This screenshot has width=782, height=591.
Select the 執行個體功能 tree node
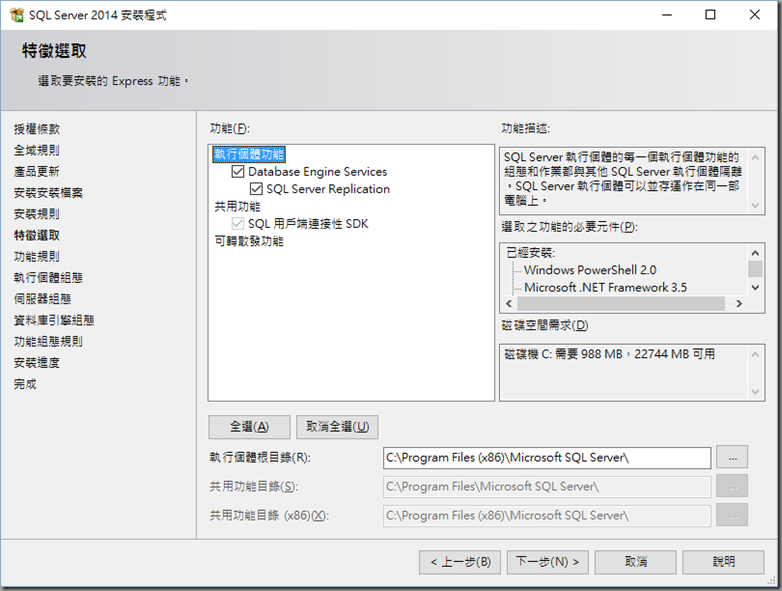pos(249,154)
